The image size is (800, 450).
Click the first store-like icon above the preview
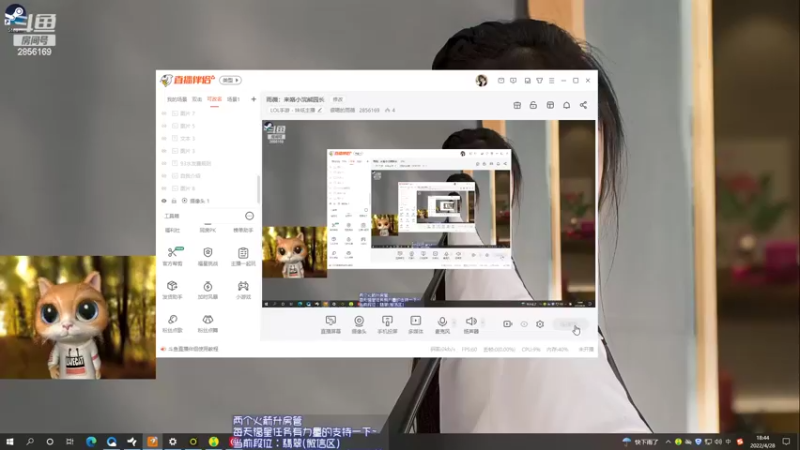[x=517, y=105]
